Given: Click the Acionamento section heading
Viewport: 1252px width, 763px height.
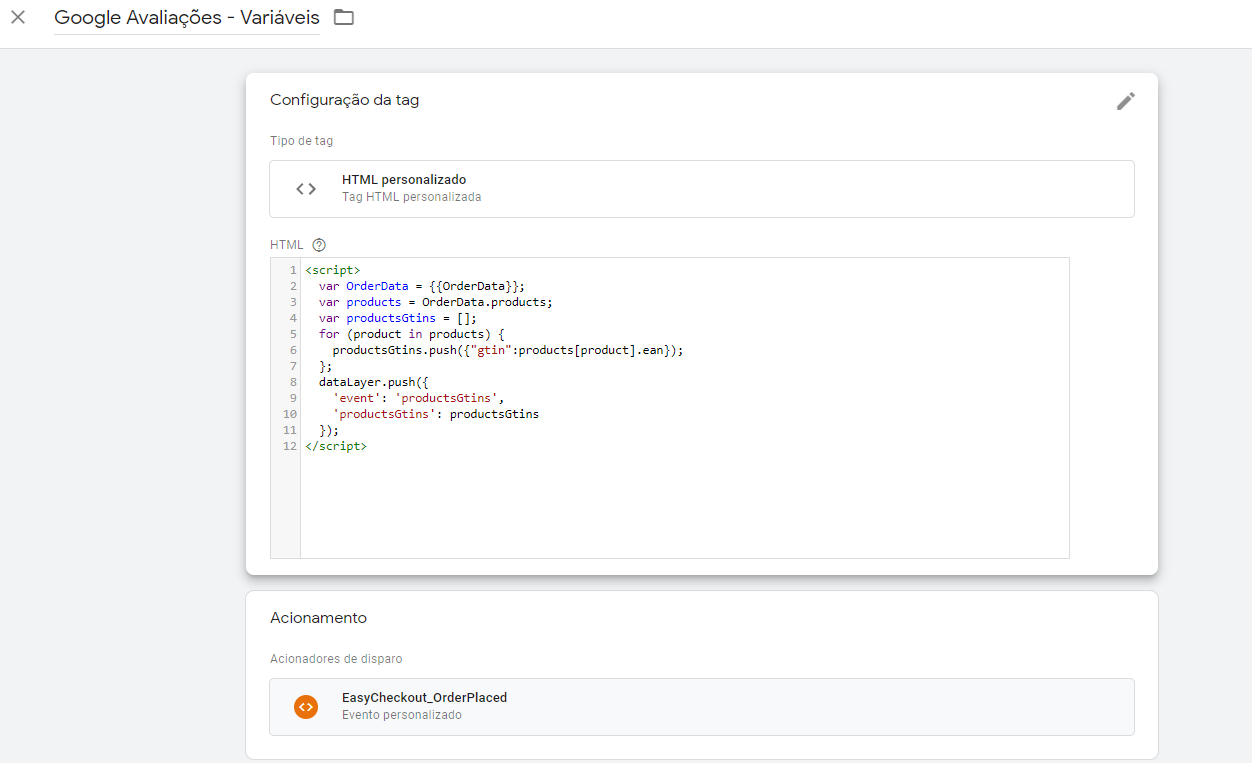Looking at the screenshot, I should pos(318,618).
